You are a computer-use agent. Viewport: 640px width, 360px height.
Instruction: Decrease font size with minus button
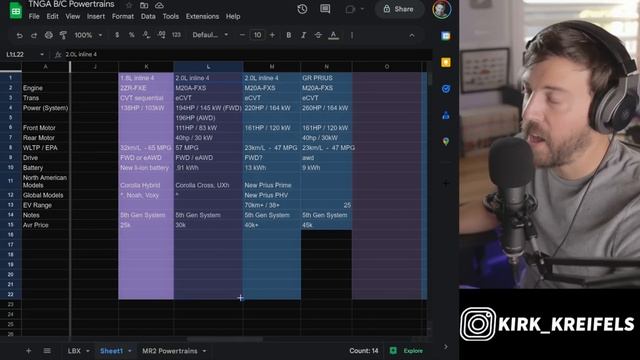(242, 36)
